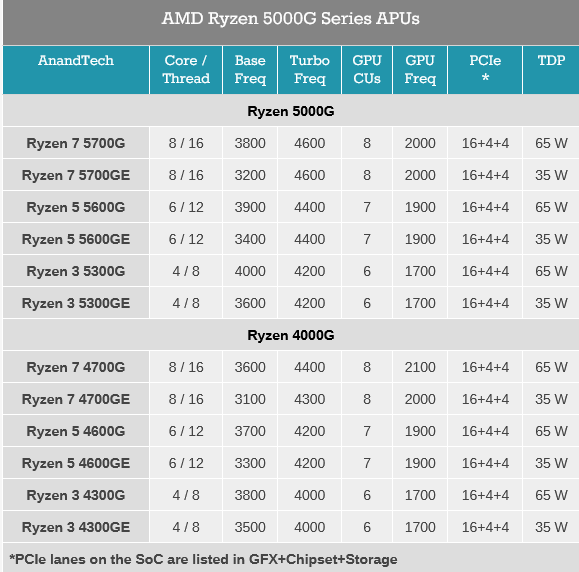Click base frequency 3900 for Ryzen 5 5600G
This screenshot has height=572, width=579.
pos(250,207)
